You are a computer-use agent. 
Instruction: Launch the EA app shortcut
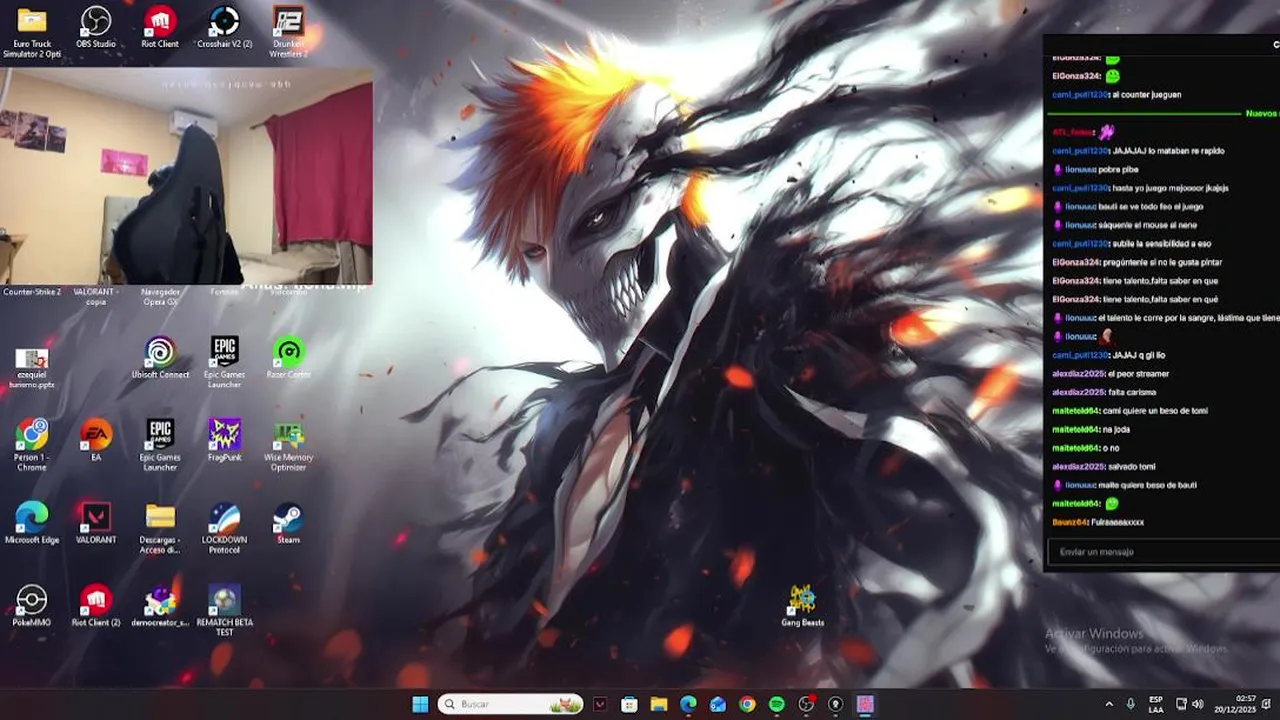(96, 440)
